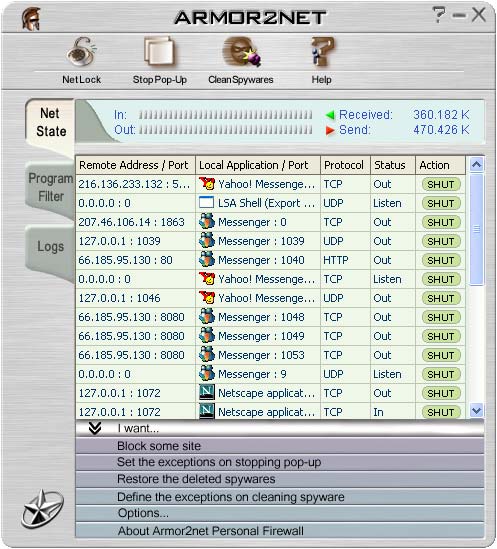Open the StopPop-Up tool icon

coord(159,53)
